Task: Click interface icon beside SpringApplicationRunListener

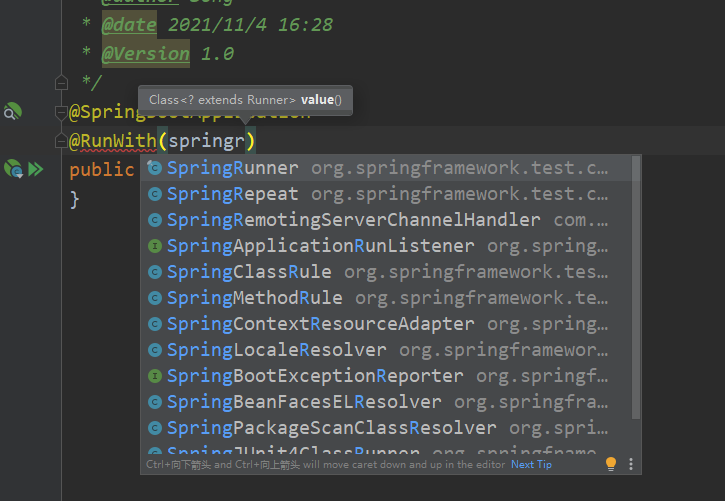Action: click(154, 246)
